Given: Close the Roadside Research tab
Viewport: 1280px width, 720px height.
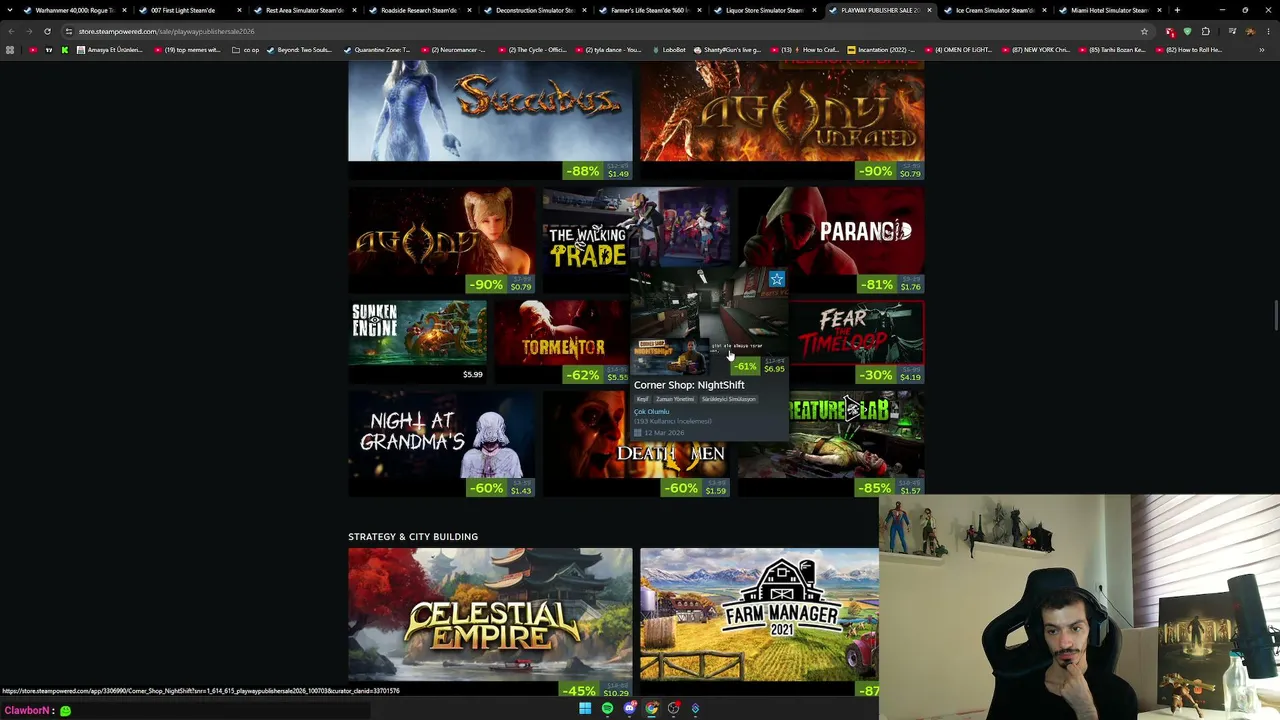Looking at the screenshot, I should click(x=469, y=10).
